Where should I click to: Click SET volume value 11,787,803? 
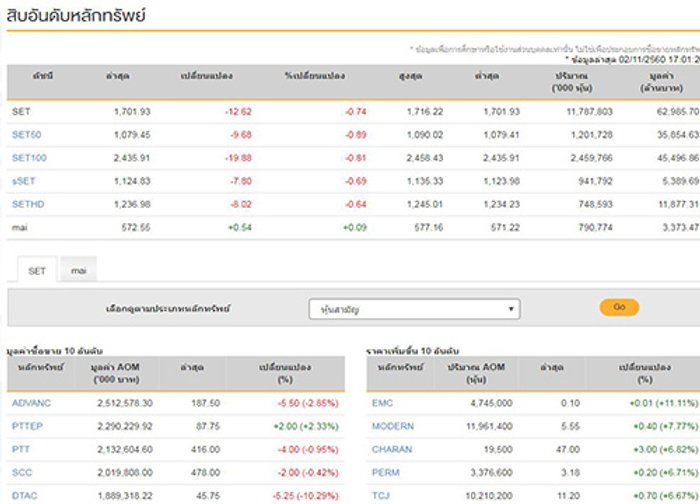point(589,112)
